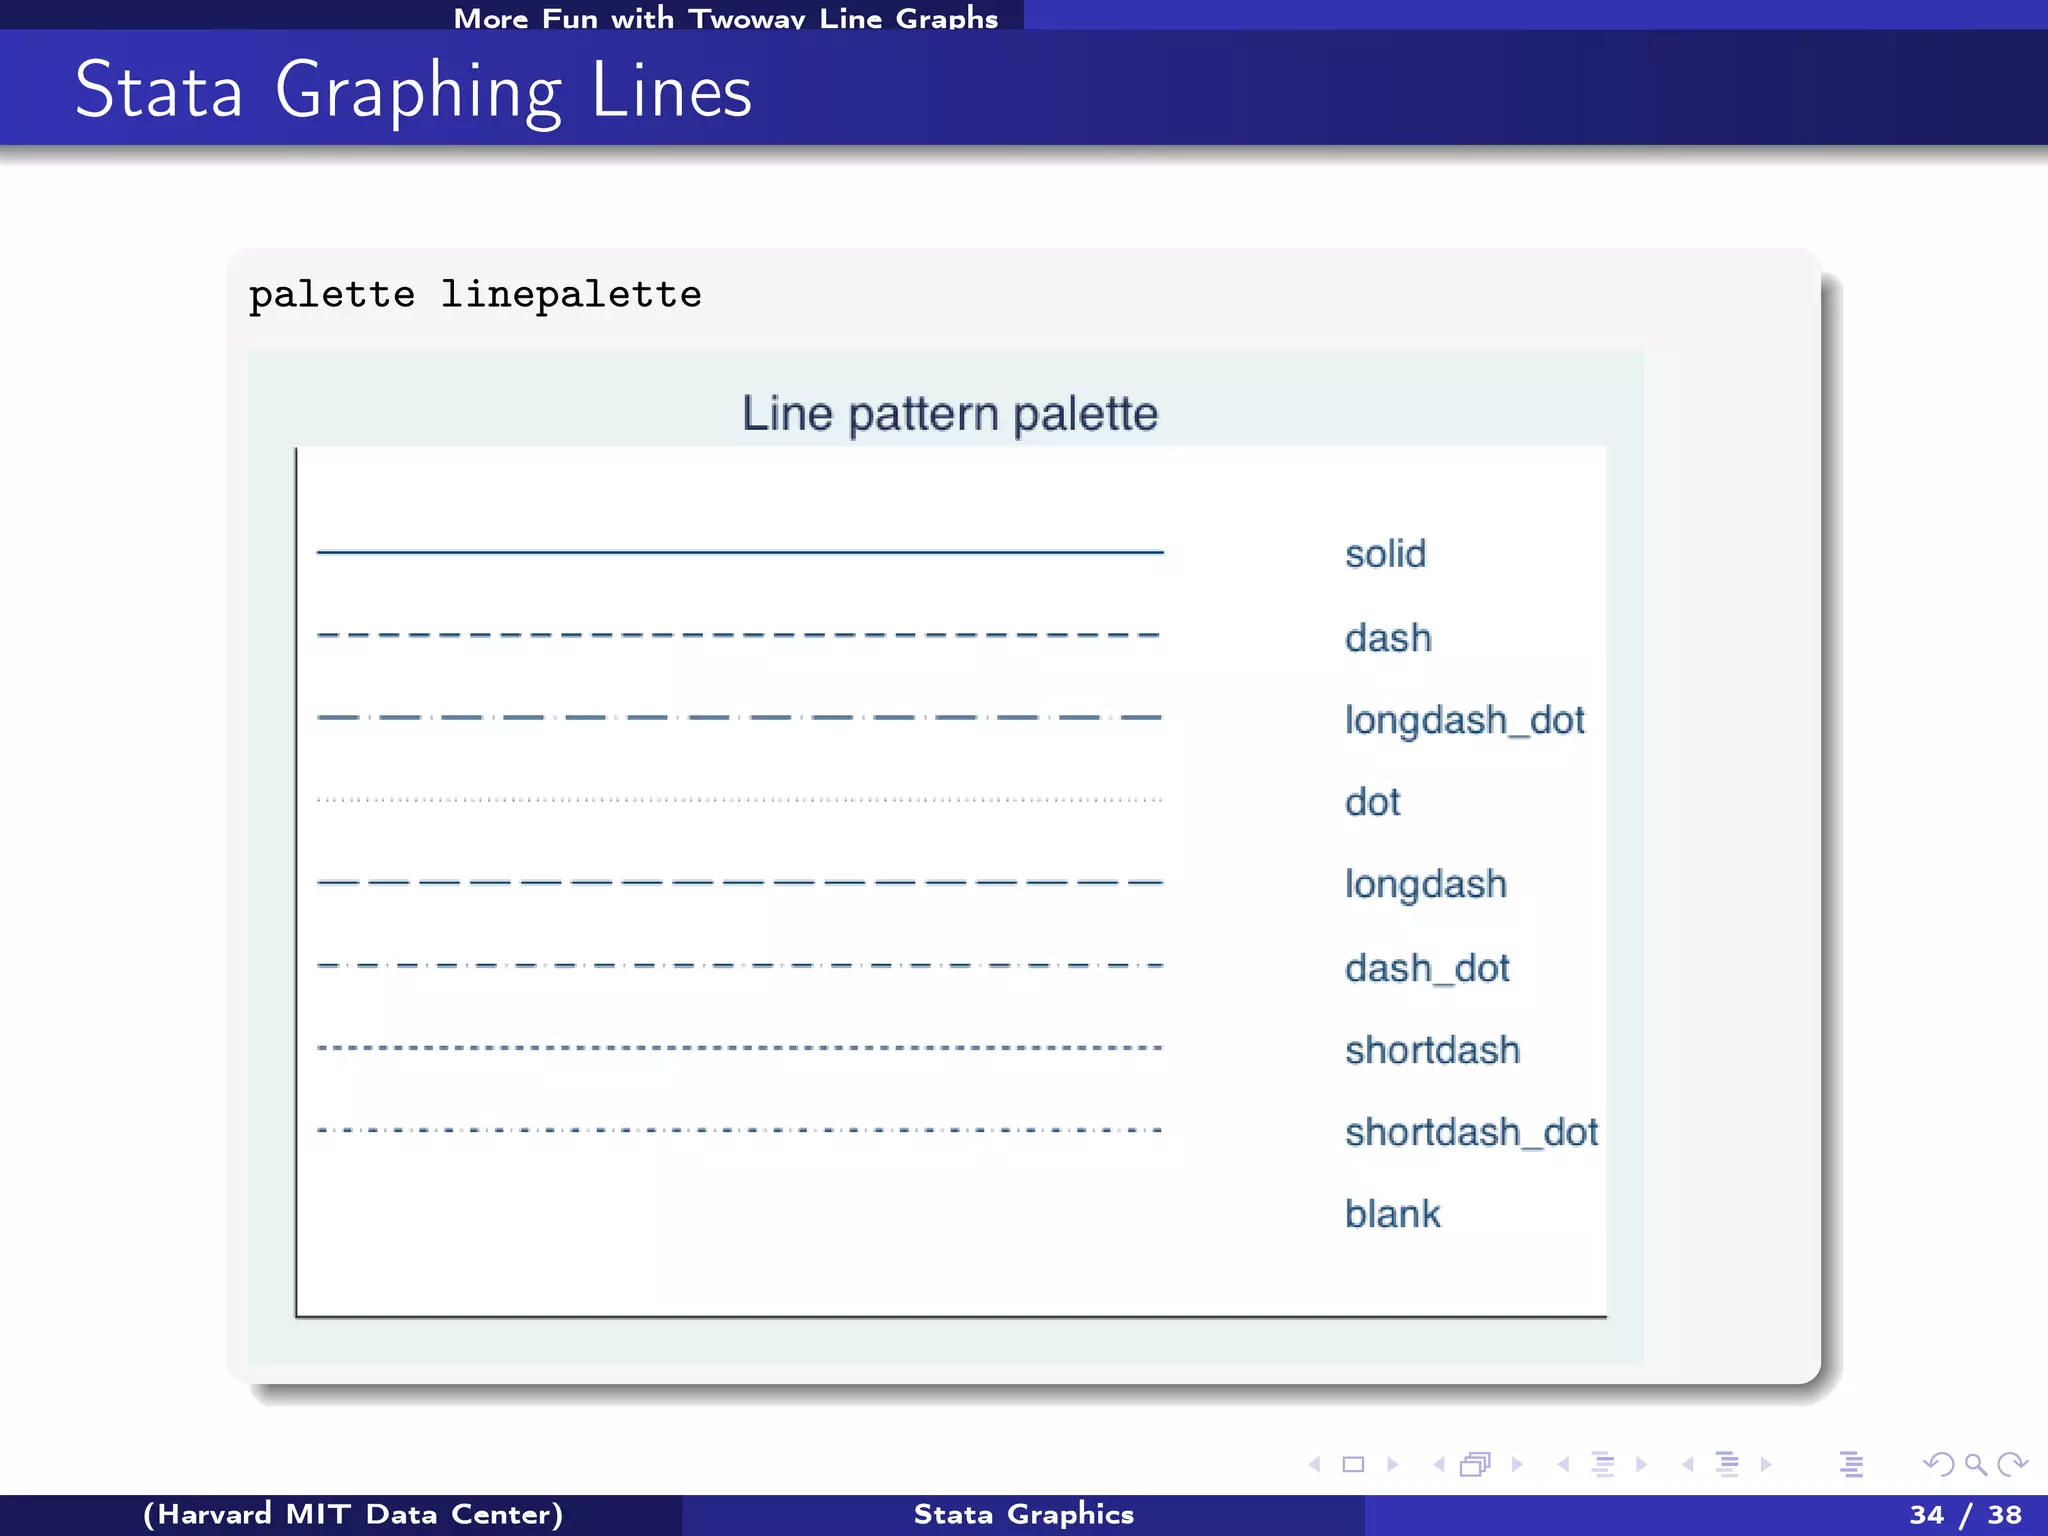Click the section navigation icon
The image size is (2048, 1536).
1727,1465
